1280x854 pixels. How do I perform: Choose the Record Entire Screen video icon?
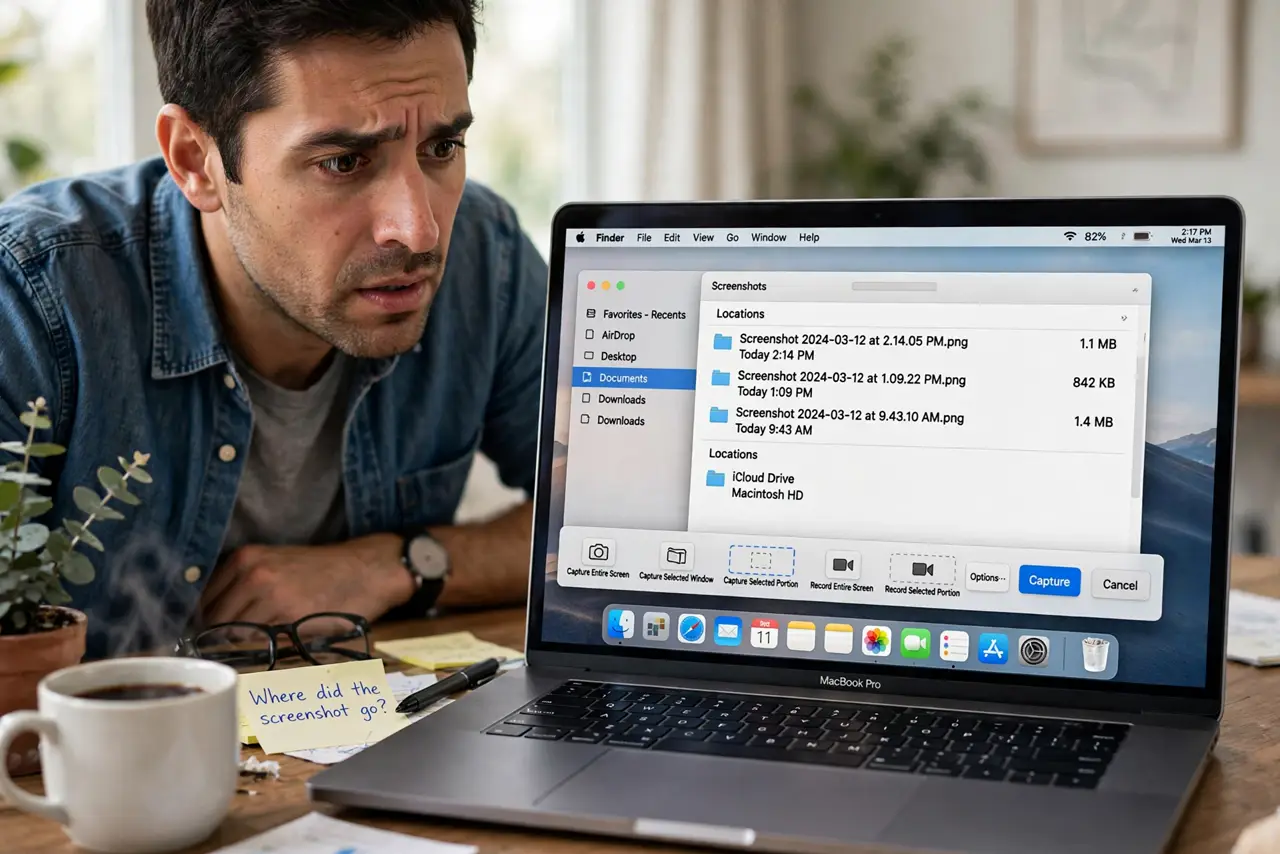tap(842, 565)
